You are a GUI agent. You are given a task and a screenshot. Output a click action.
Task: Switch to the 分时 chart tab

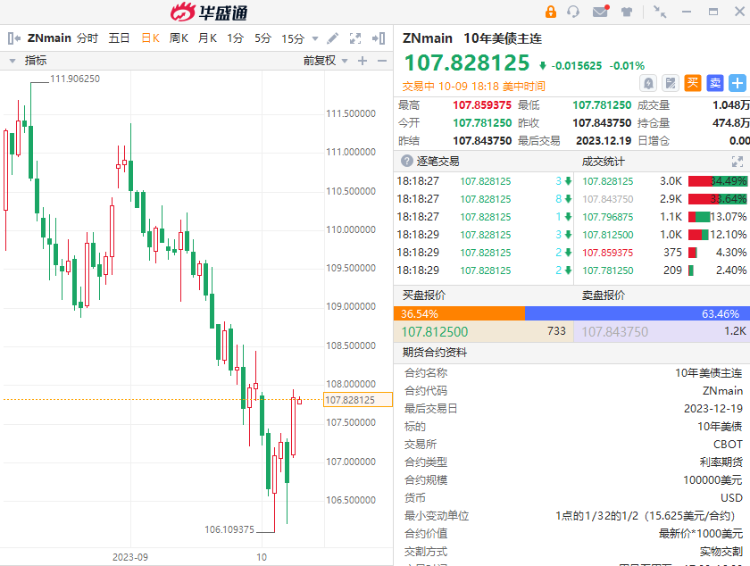87,38
